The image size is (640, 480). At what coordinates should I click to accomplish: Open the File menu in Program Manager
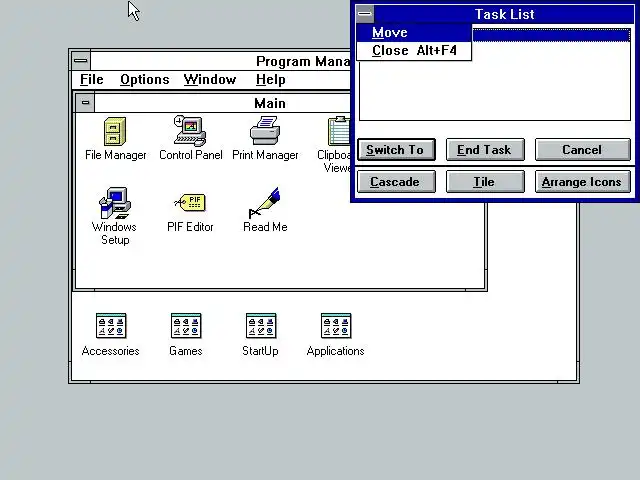tap(92, 80)
